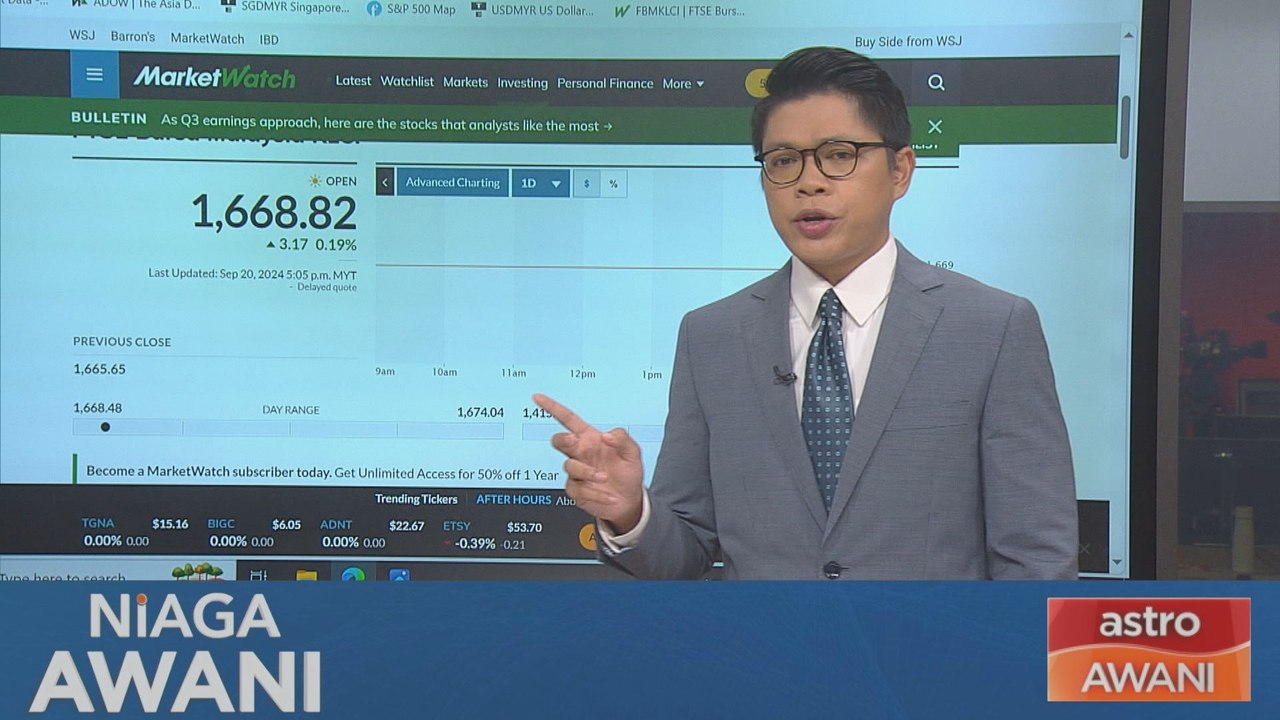Open the Personal Finance nav item
The height and width of the screenshot is (720, 1280).
605,83
